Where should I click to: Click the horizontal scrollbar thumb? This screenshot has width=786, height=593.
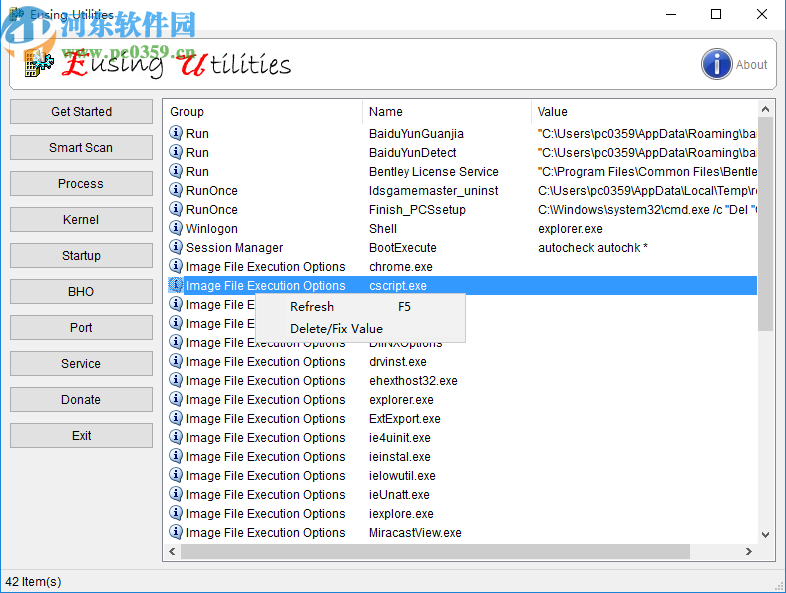(x=435, y=551)
